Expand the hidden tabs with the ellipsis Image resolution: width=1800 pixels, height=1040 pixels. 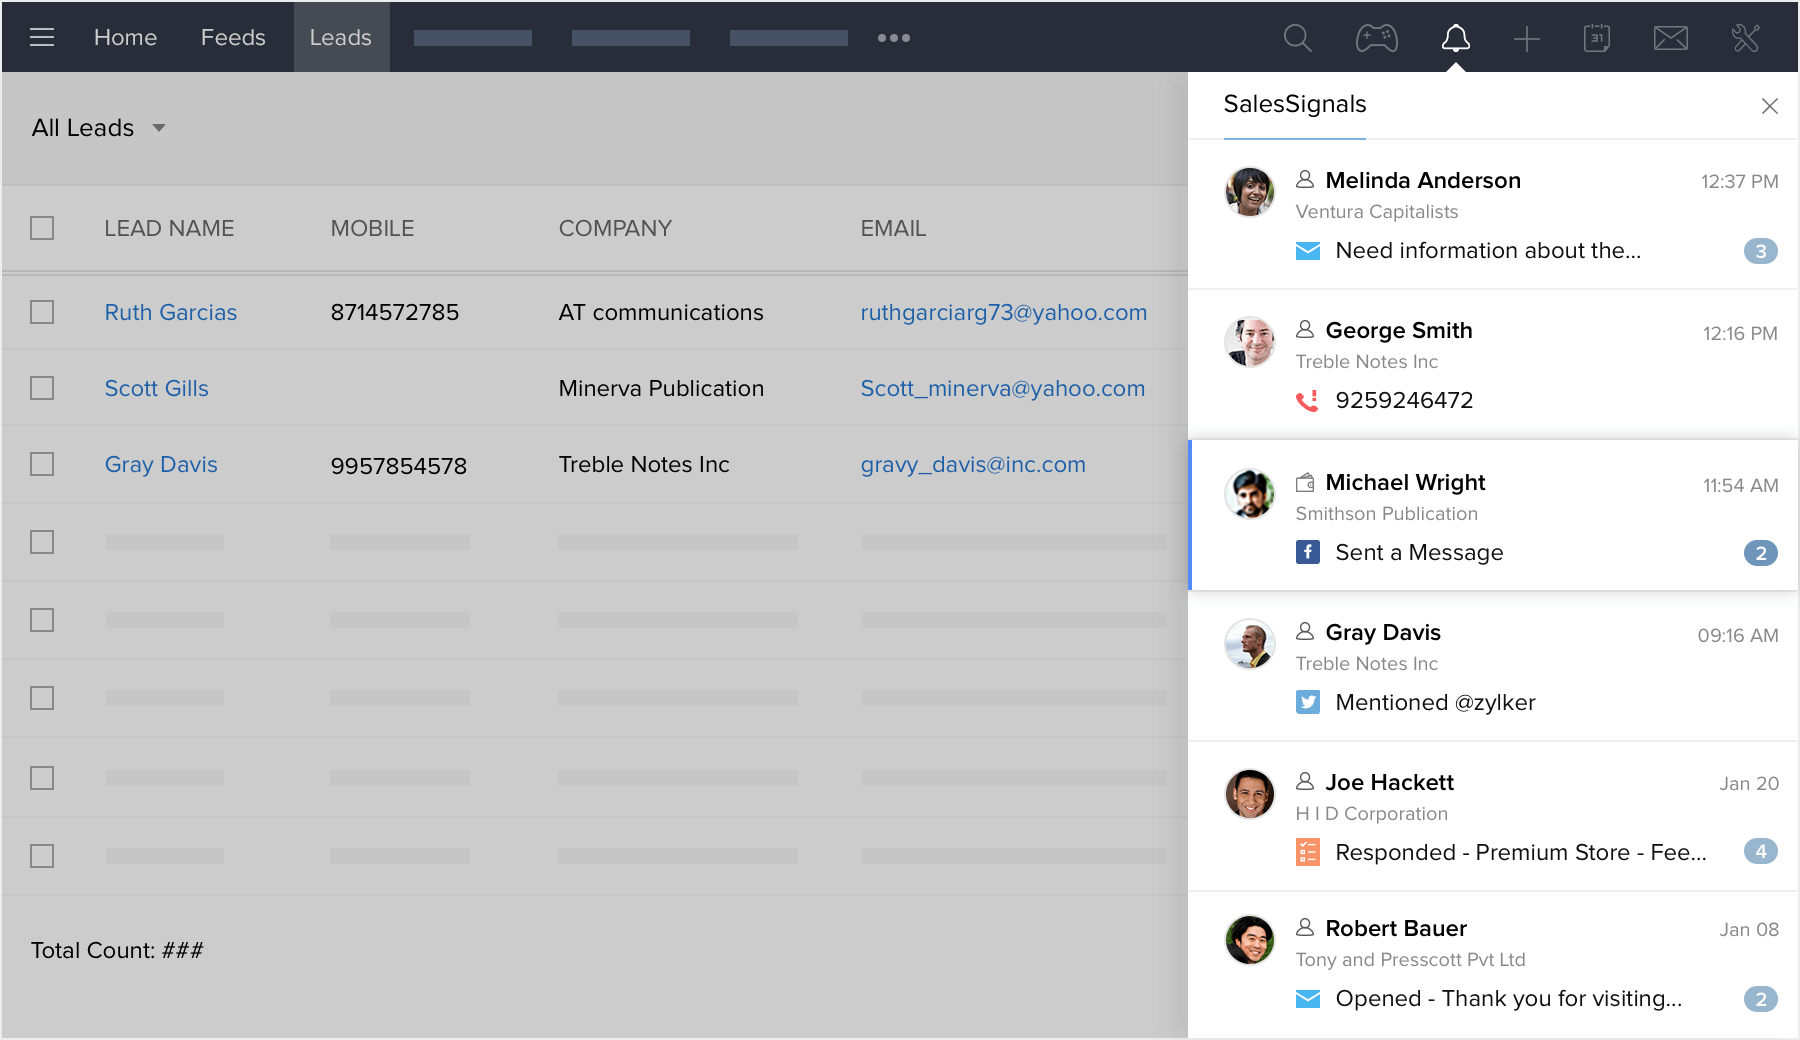point(894,38)
